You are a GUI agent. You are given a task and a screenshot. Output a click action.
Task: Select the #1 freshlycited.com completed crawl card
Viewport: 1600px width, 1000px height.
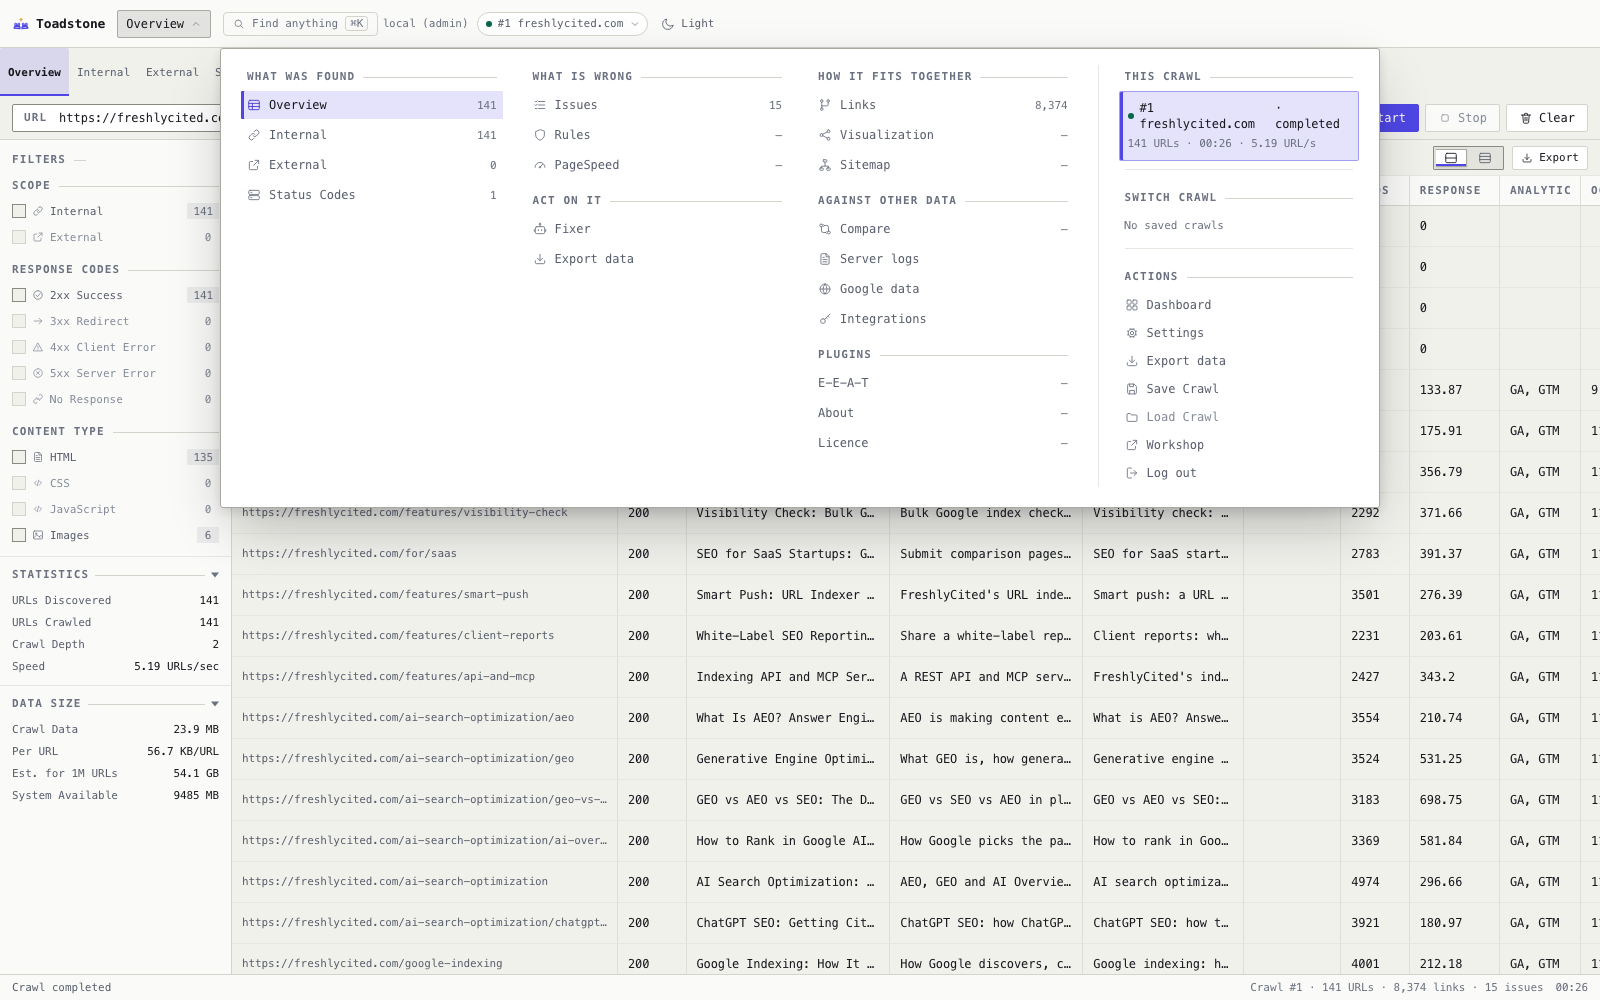click(x=1239, y=126)
